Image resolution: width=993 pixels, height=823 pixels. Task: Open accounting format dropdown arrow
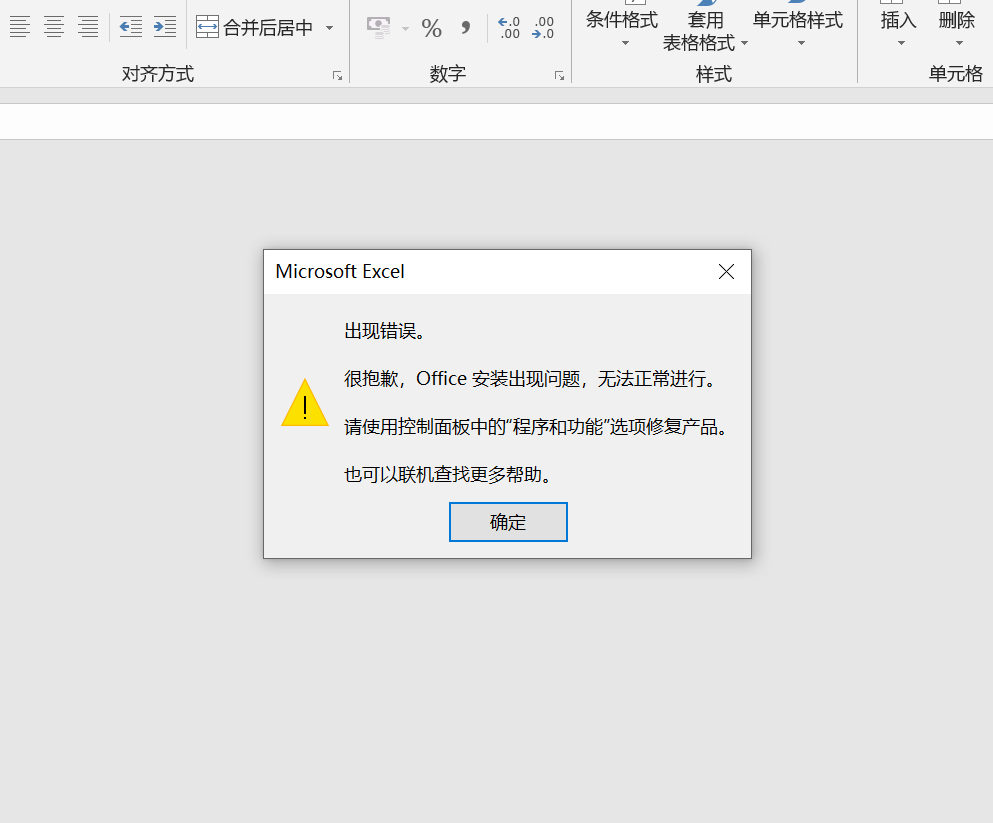[x=405, y=28]
